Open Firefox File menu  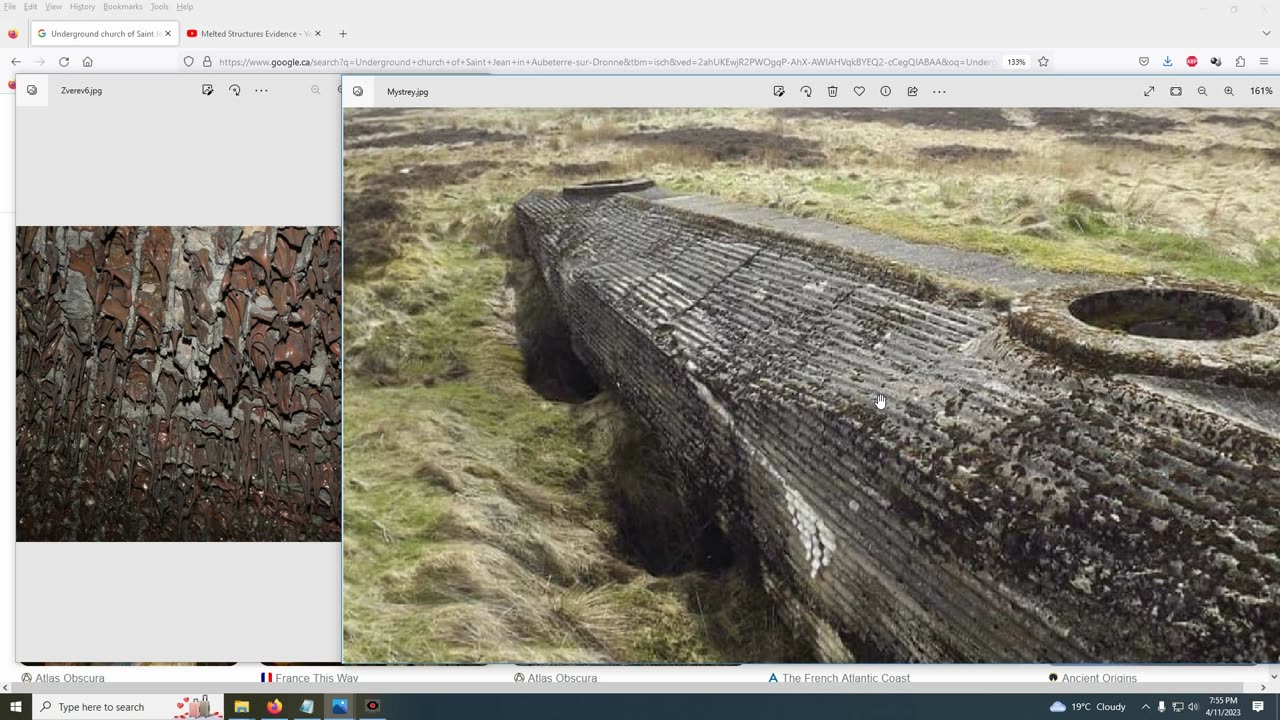tap(10, 7)
